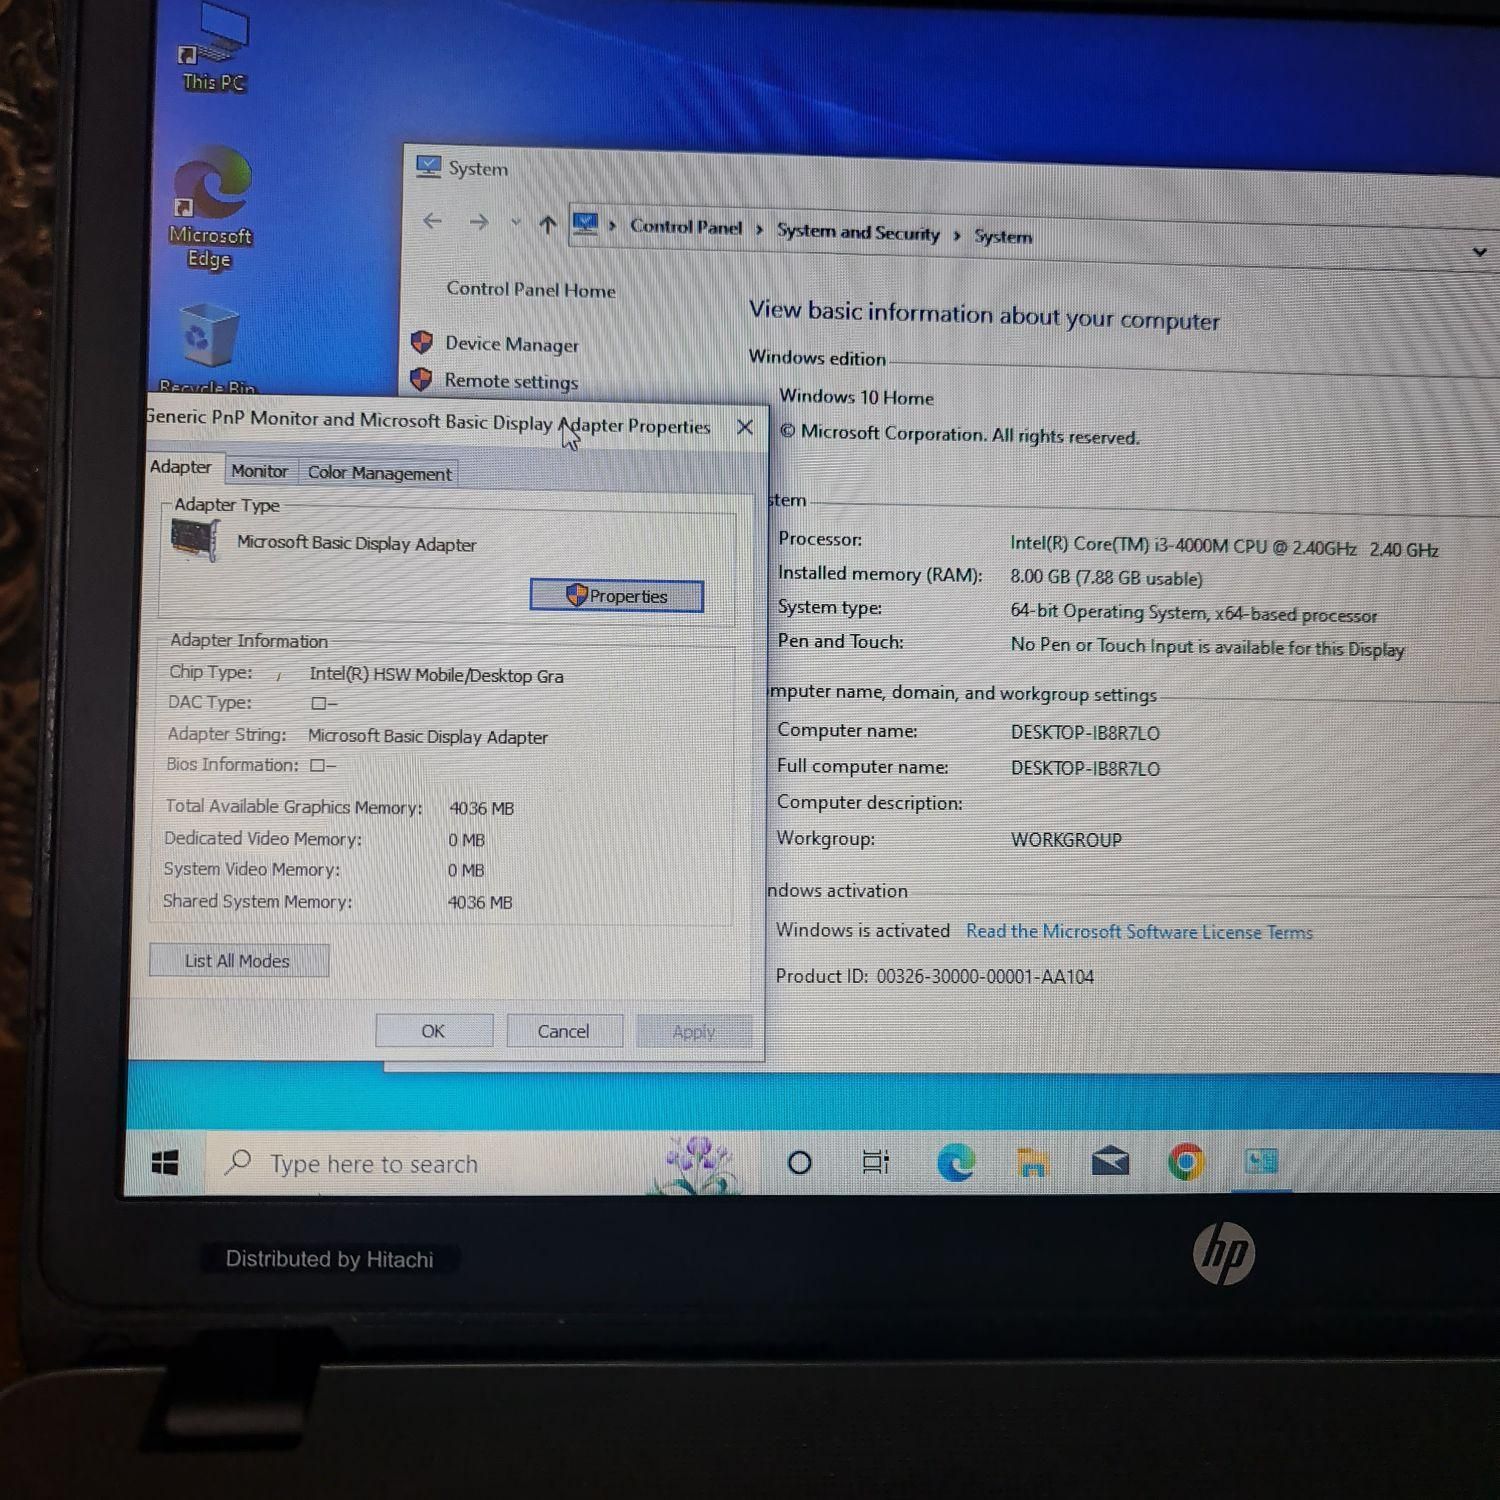Viewport: 1500px width, 1500px height.
Task: Launch Google Chrome from the taskbar
Action: [1186, 1162]
